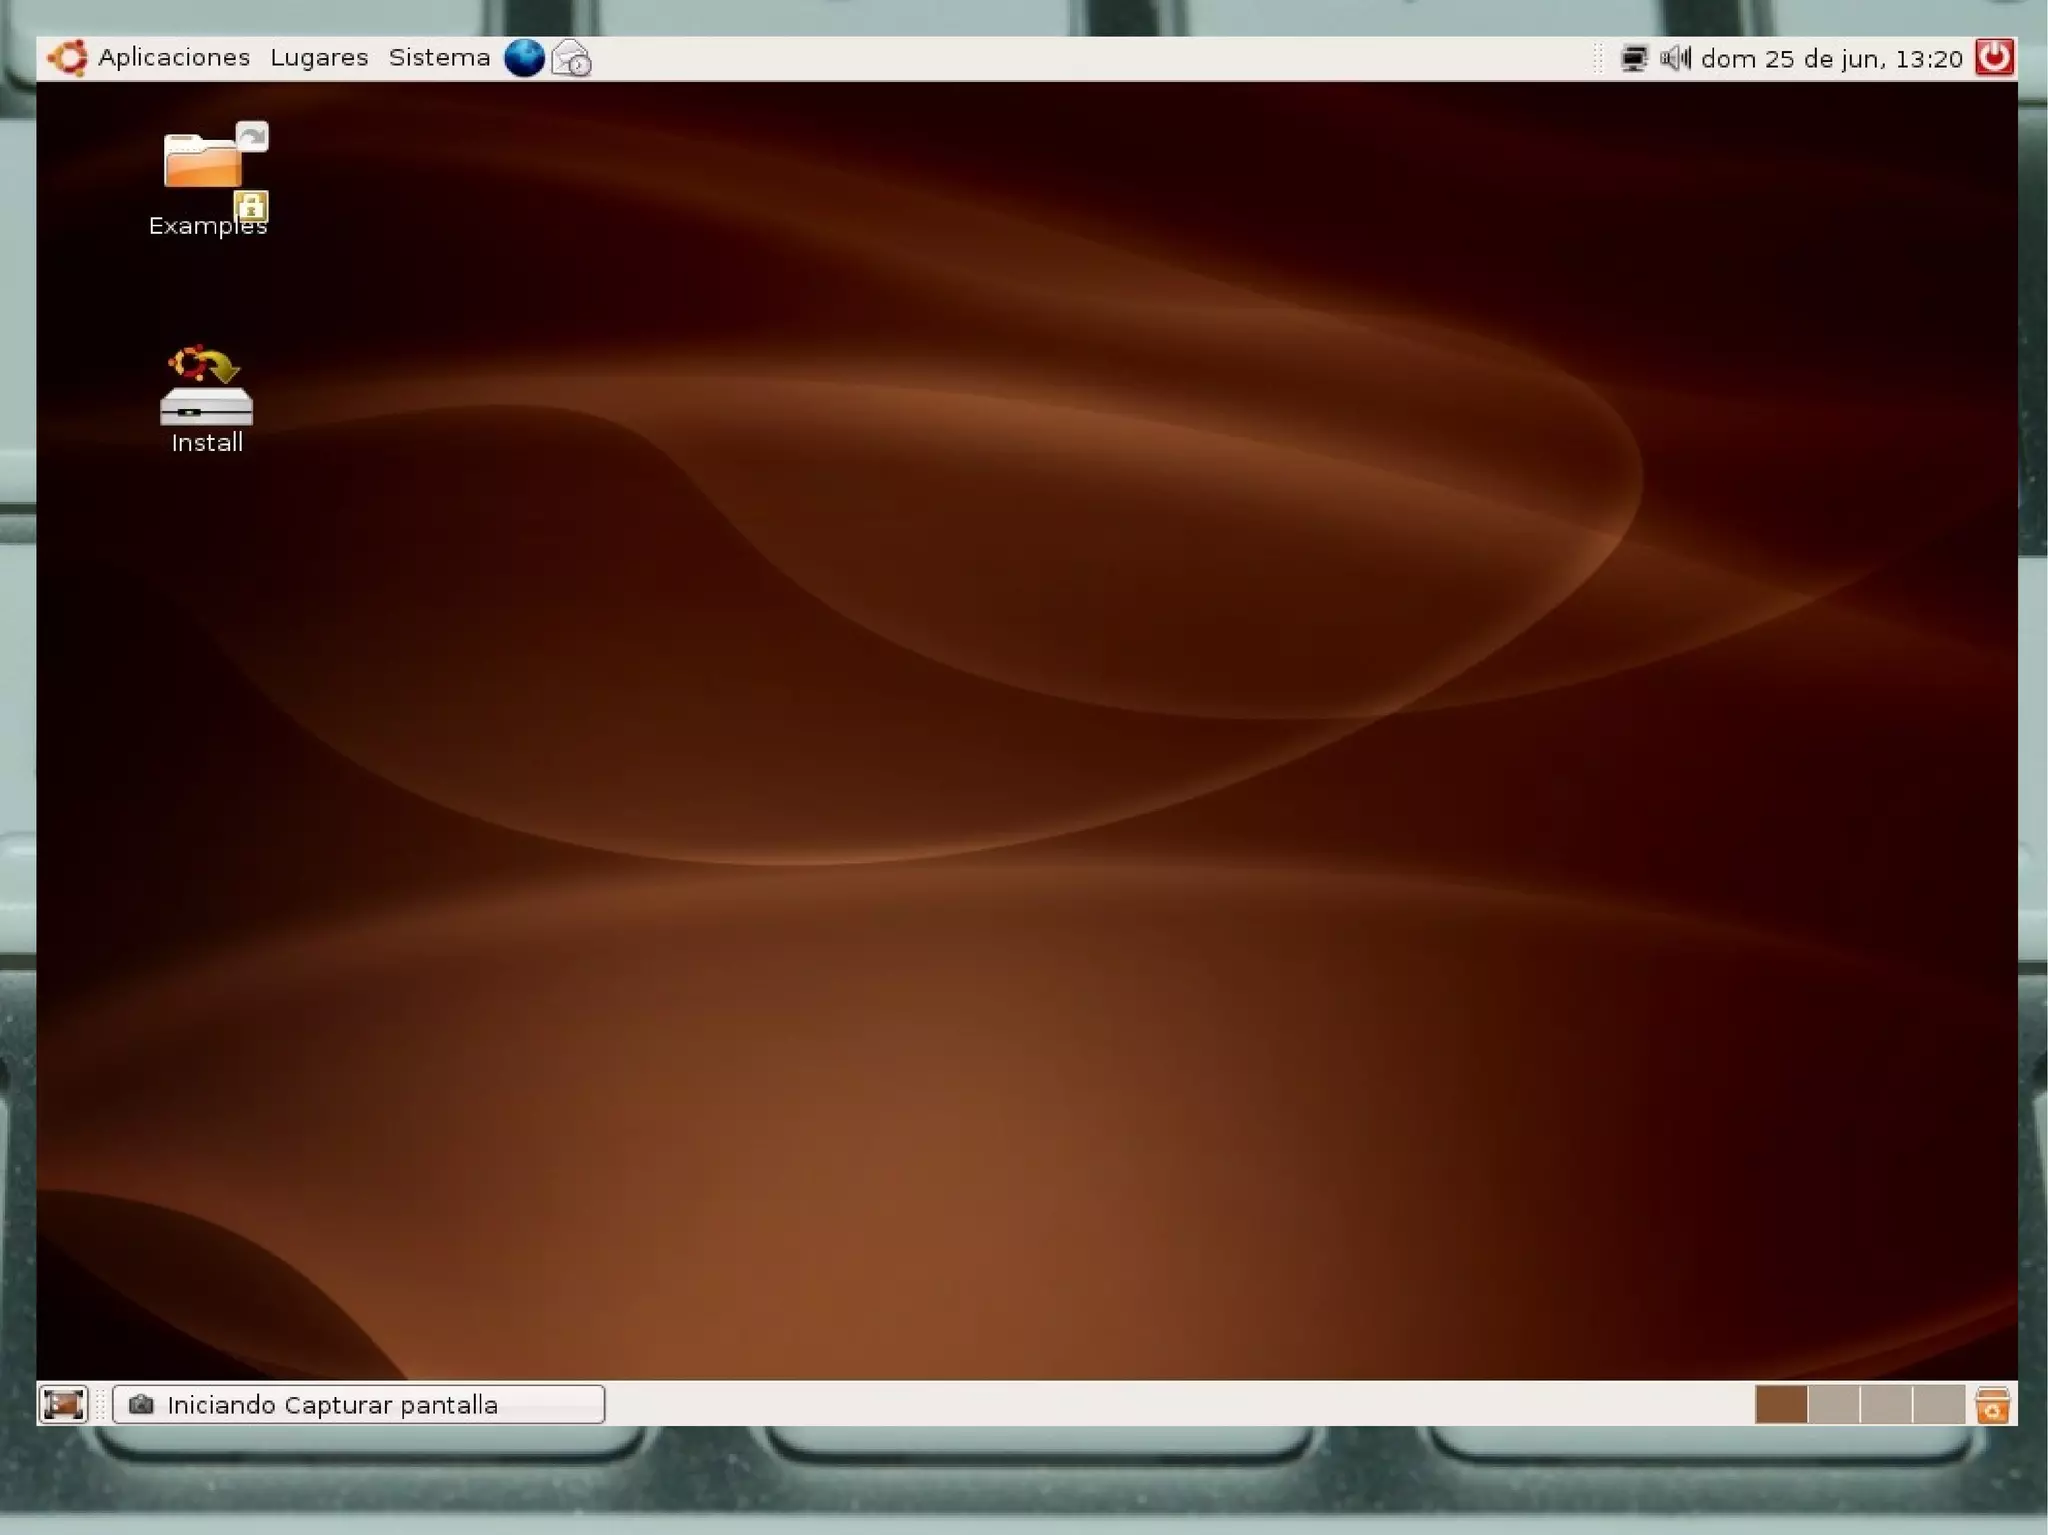The width and height of the screenshot is (2048, 1535).
Task: Open the Aplicaciones menu
Action: pos(173,58)
